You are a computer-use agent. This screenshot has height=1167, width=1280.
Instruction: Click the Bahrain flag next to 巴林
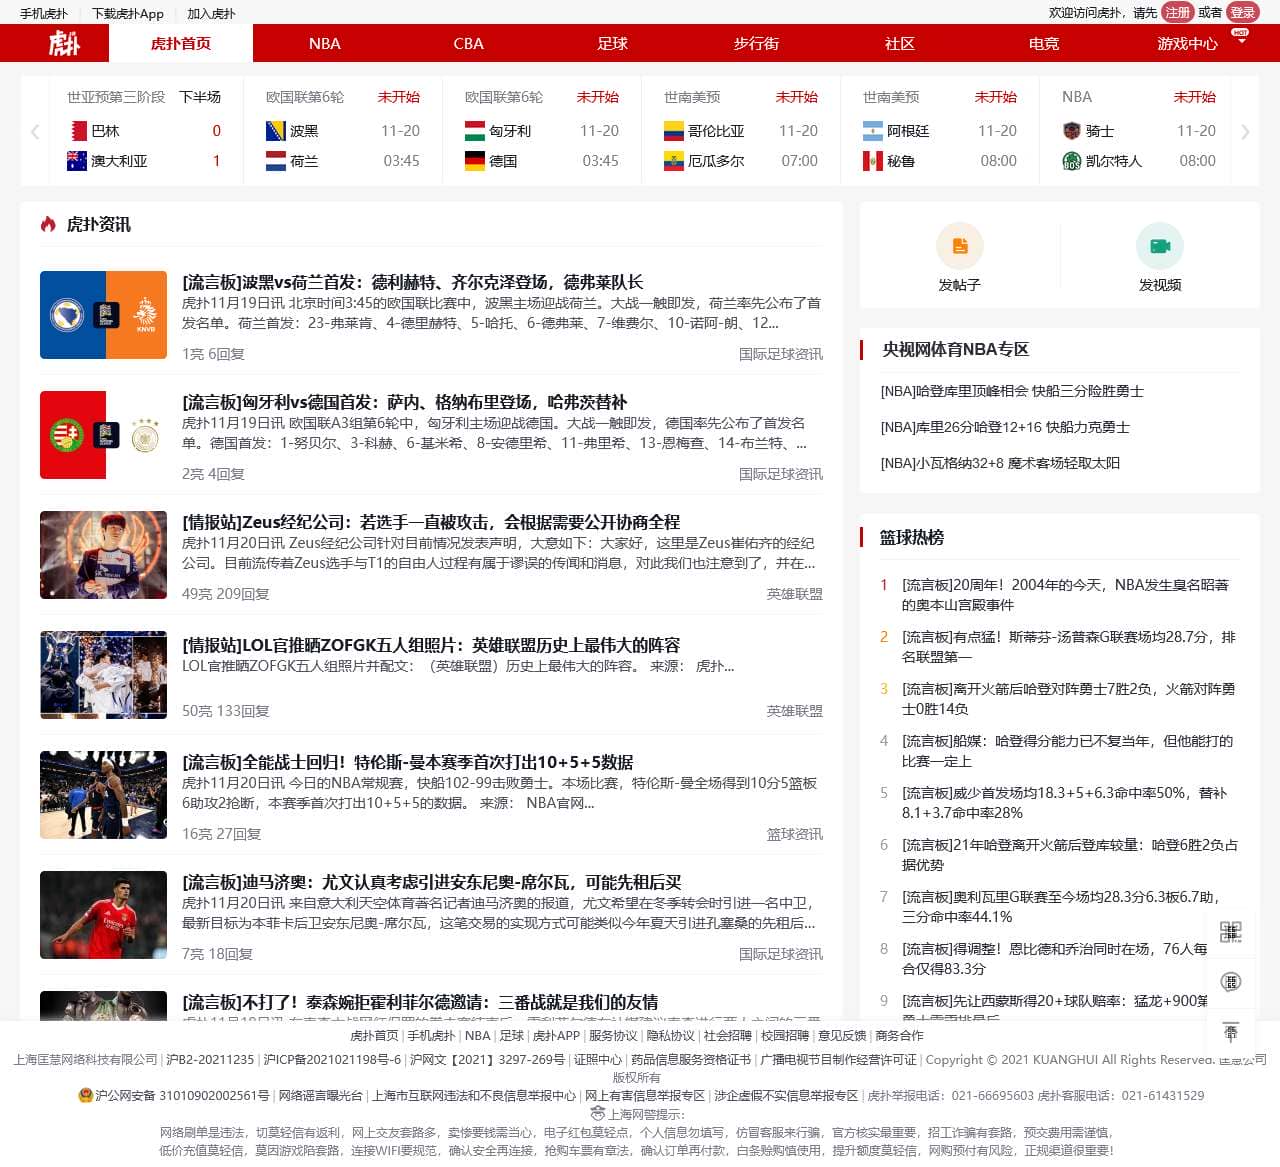click(x=77, y=131)
